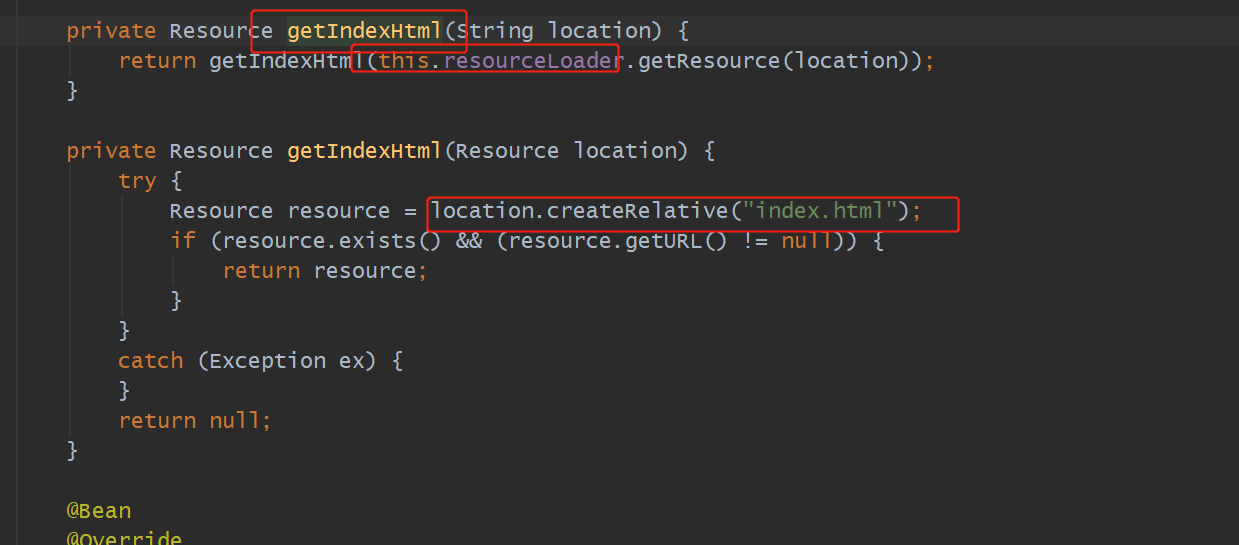Click the location variable before createRelative

click(482, 211)
